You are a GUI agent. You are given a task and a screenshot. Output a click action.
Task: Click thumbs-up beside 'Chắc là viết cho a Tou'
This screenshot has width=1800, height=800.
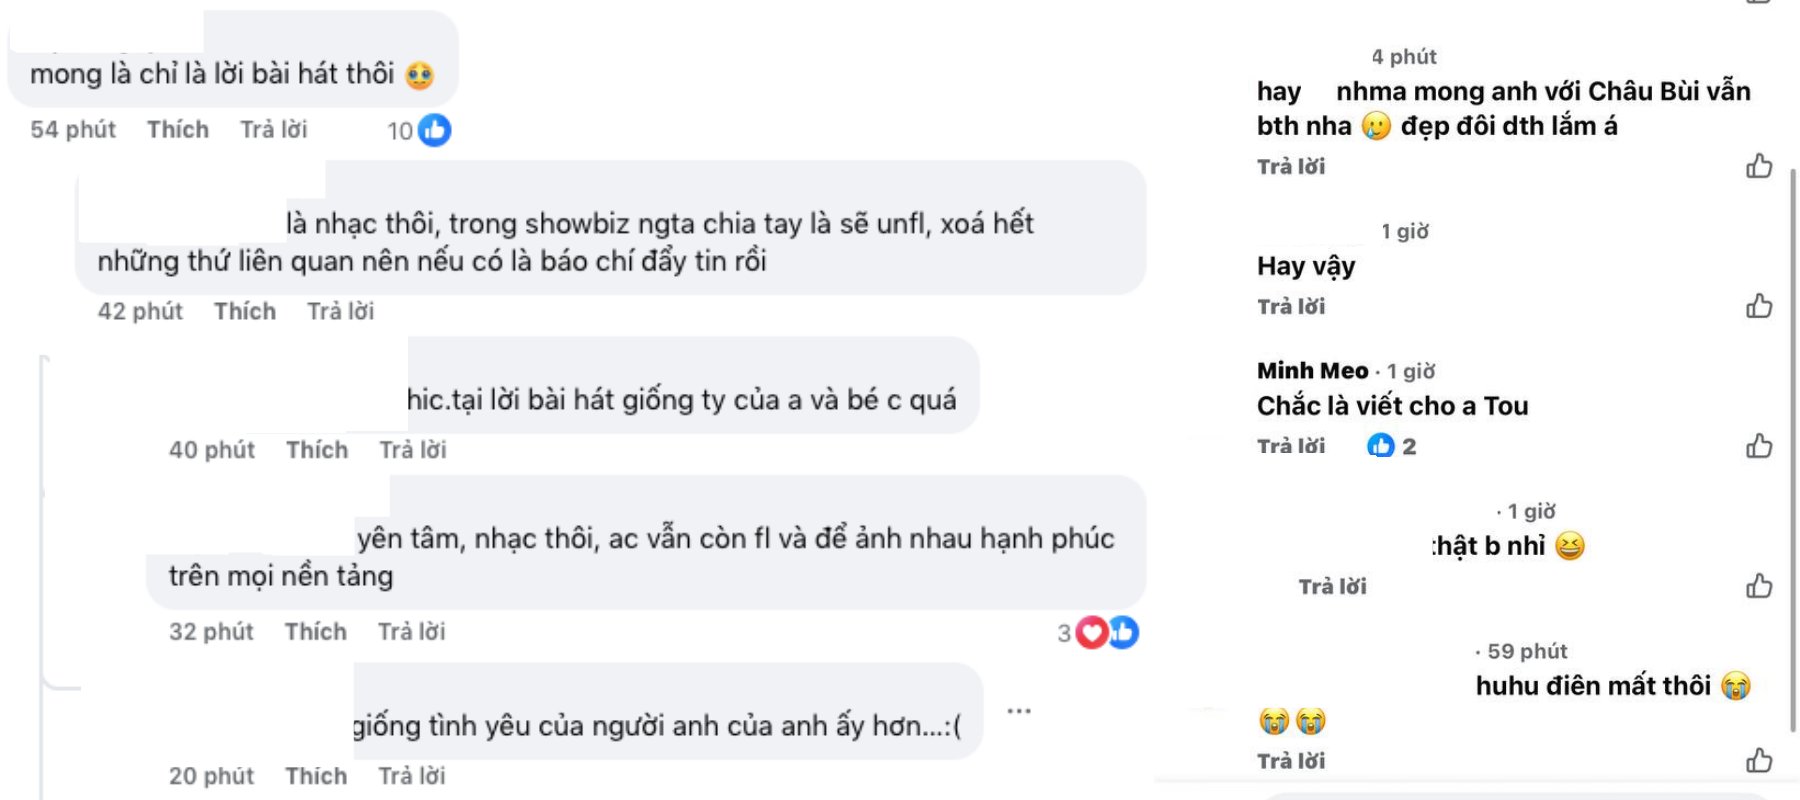[1759, 446]
